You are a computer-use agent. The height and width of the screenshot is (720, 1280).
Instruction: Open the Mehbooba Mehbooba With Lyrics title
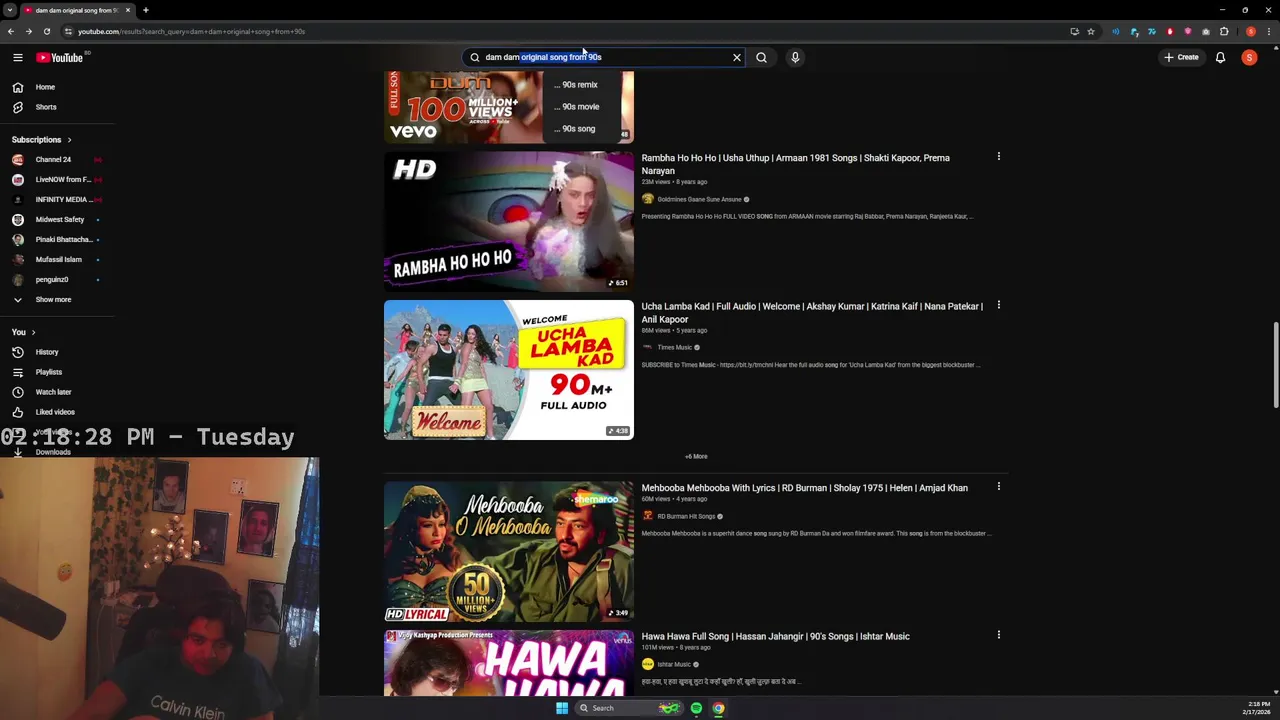click(x=804, y=488)
